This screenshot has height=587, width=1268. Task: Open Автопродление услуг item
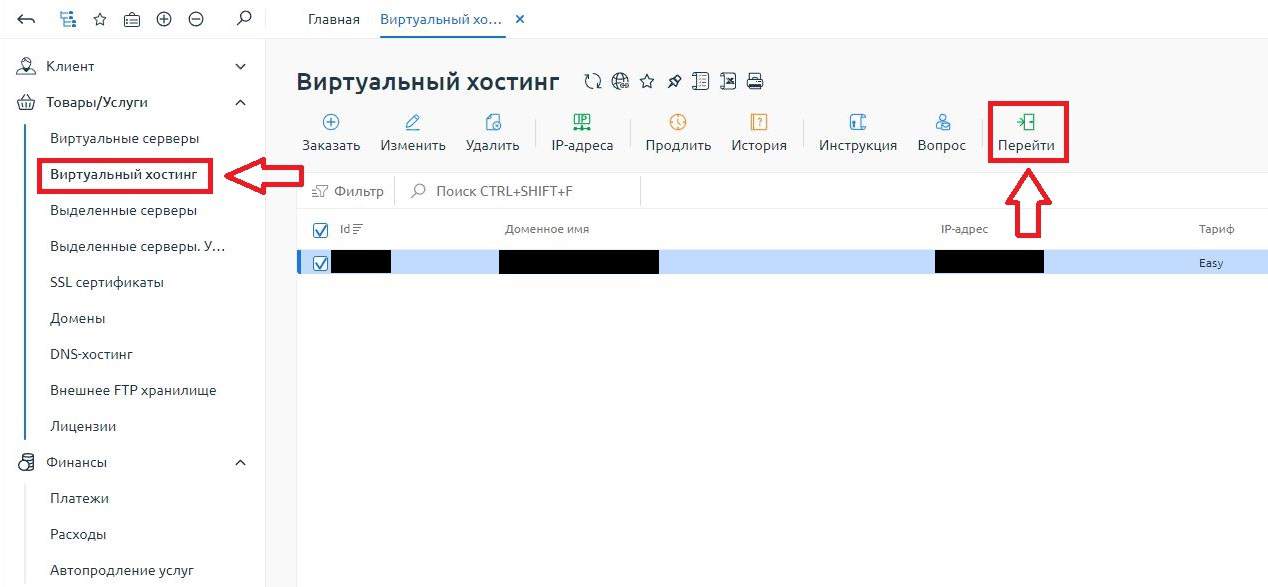coord(122,570)
